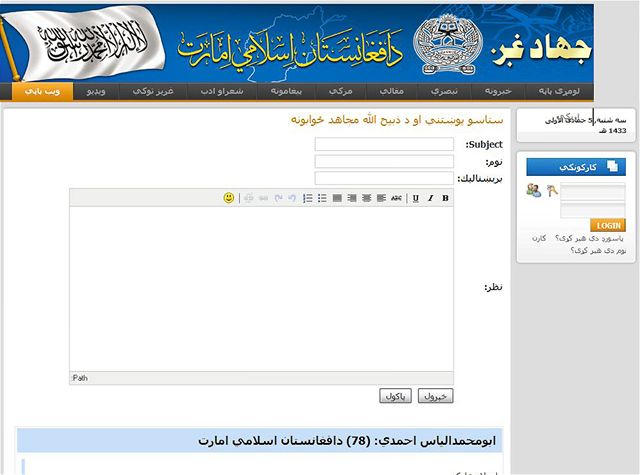Open the مرکې menu item
The image size is (640, 475).
(341, 91)
